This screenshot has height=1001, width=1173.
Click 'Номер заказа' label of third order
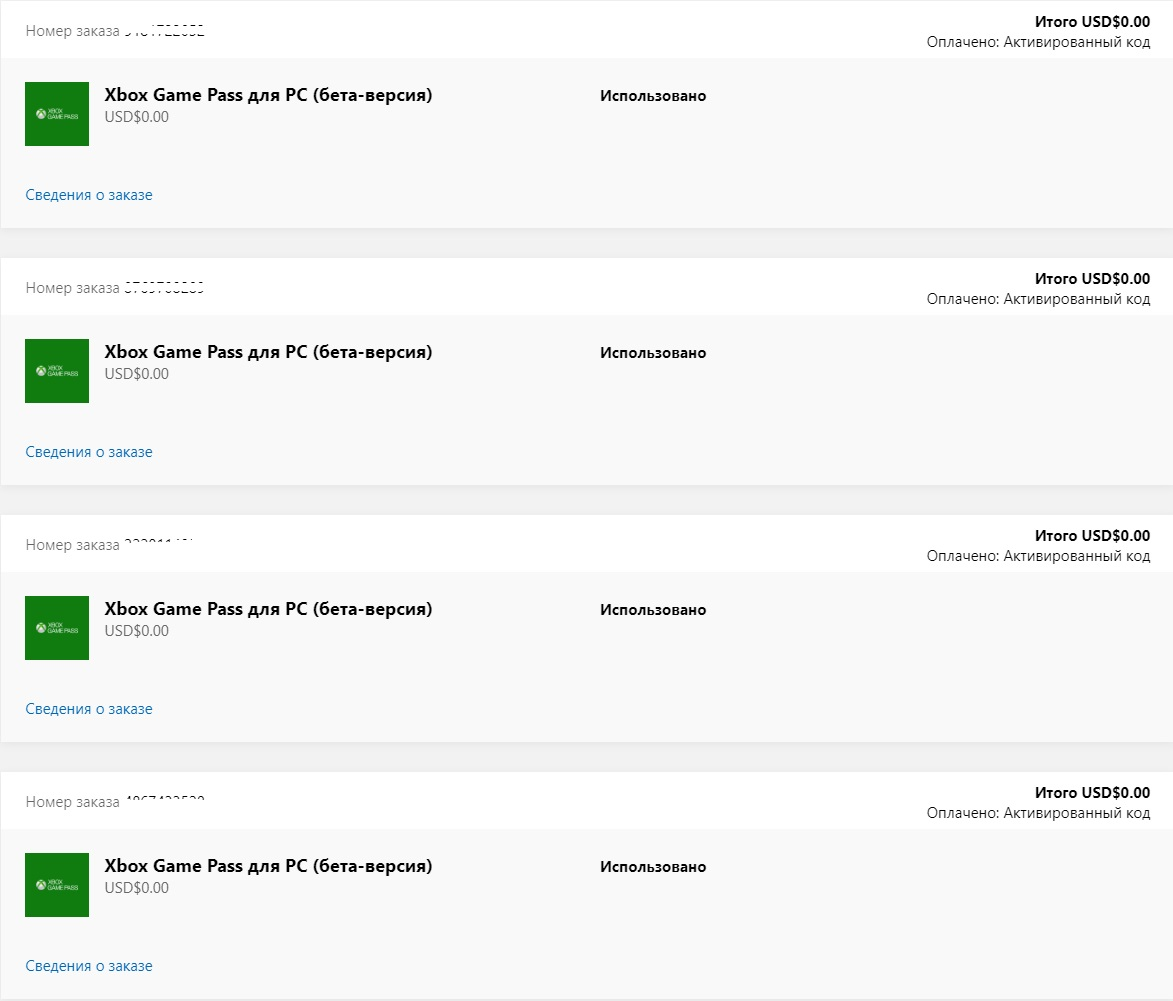[73, 545]
